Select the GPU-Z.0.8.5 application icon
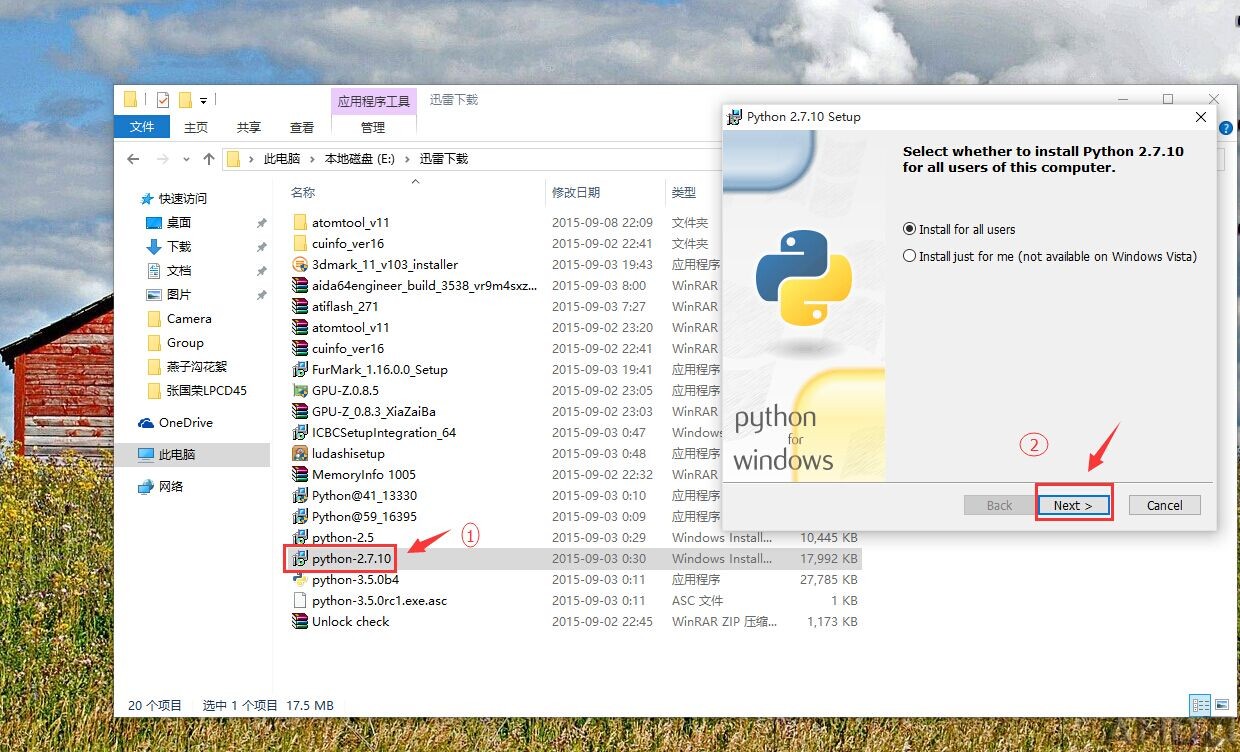This screenshot has height=752, width=1240. click(300, 390)
